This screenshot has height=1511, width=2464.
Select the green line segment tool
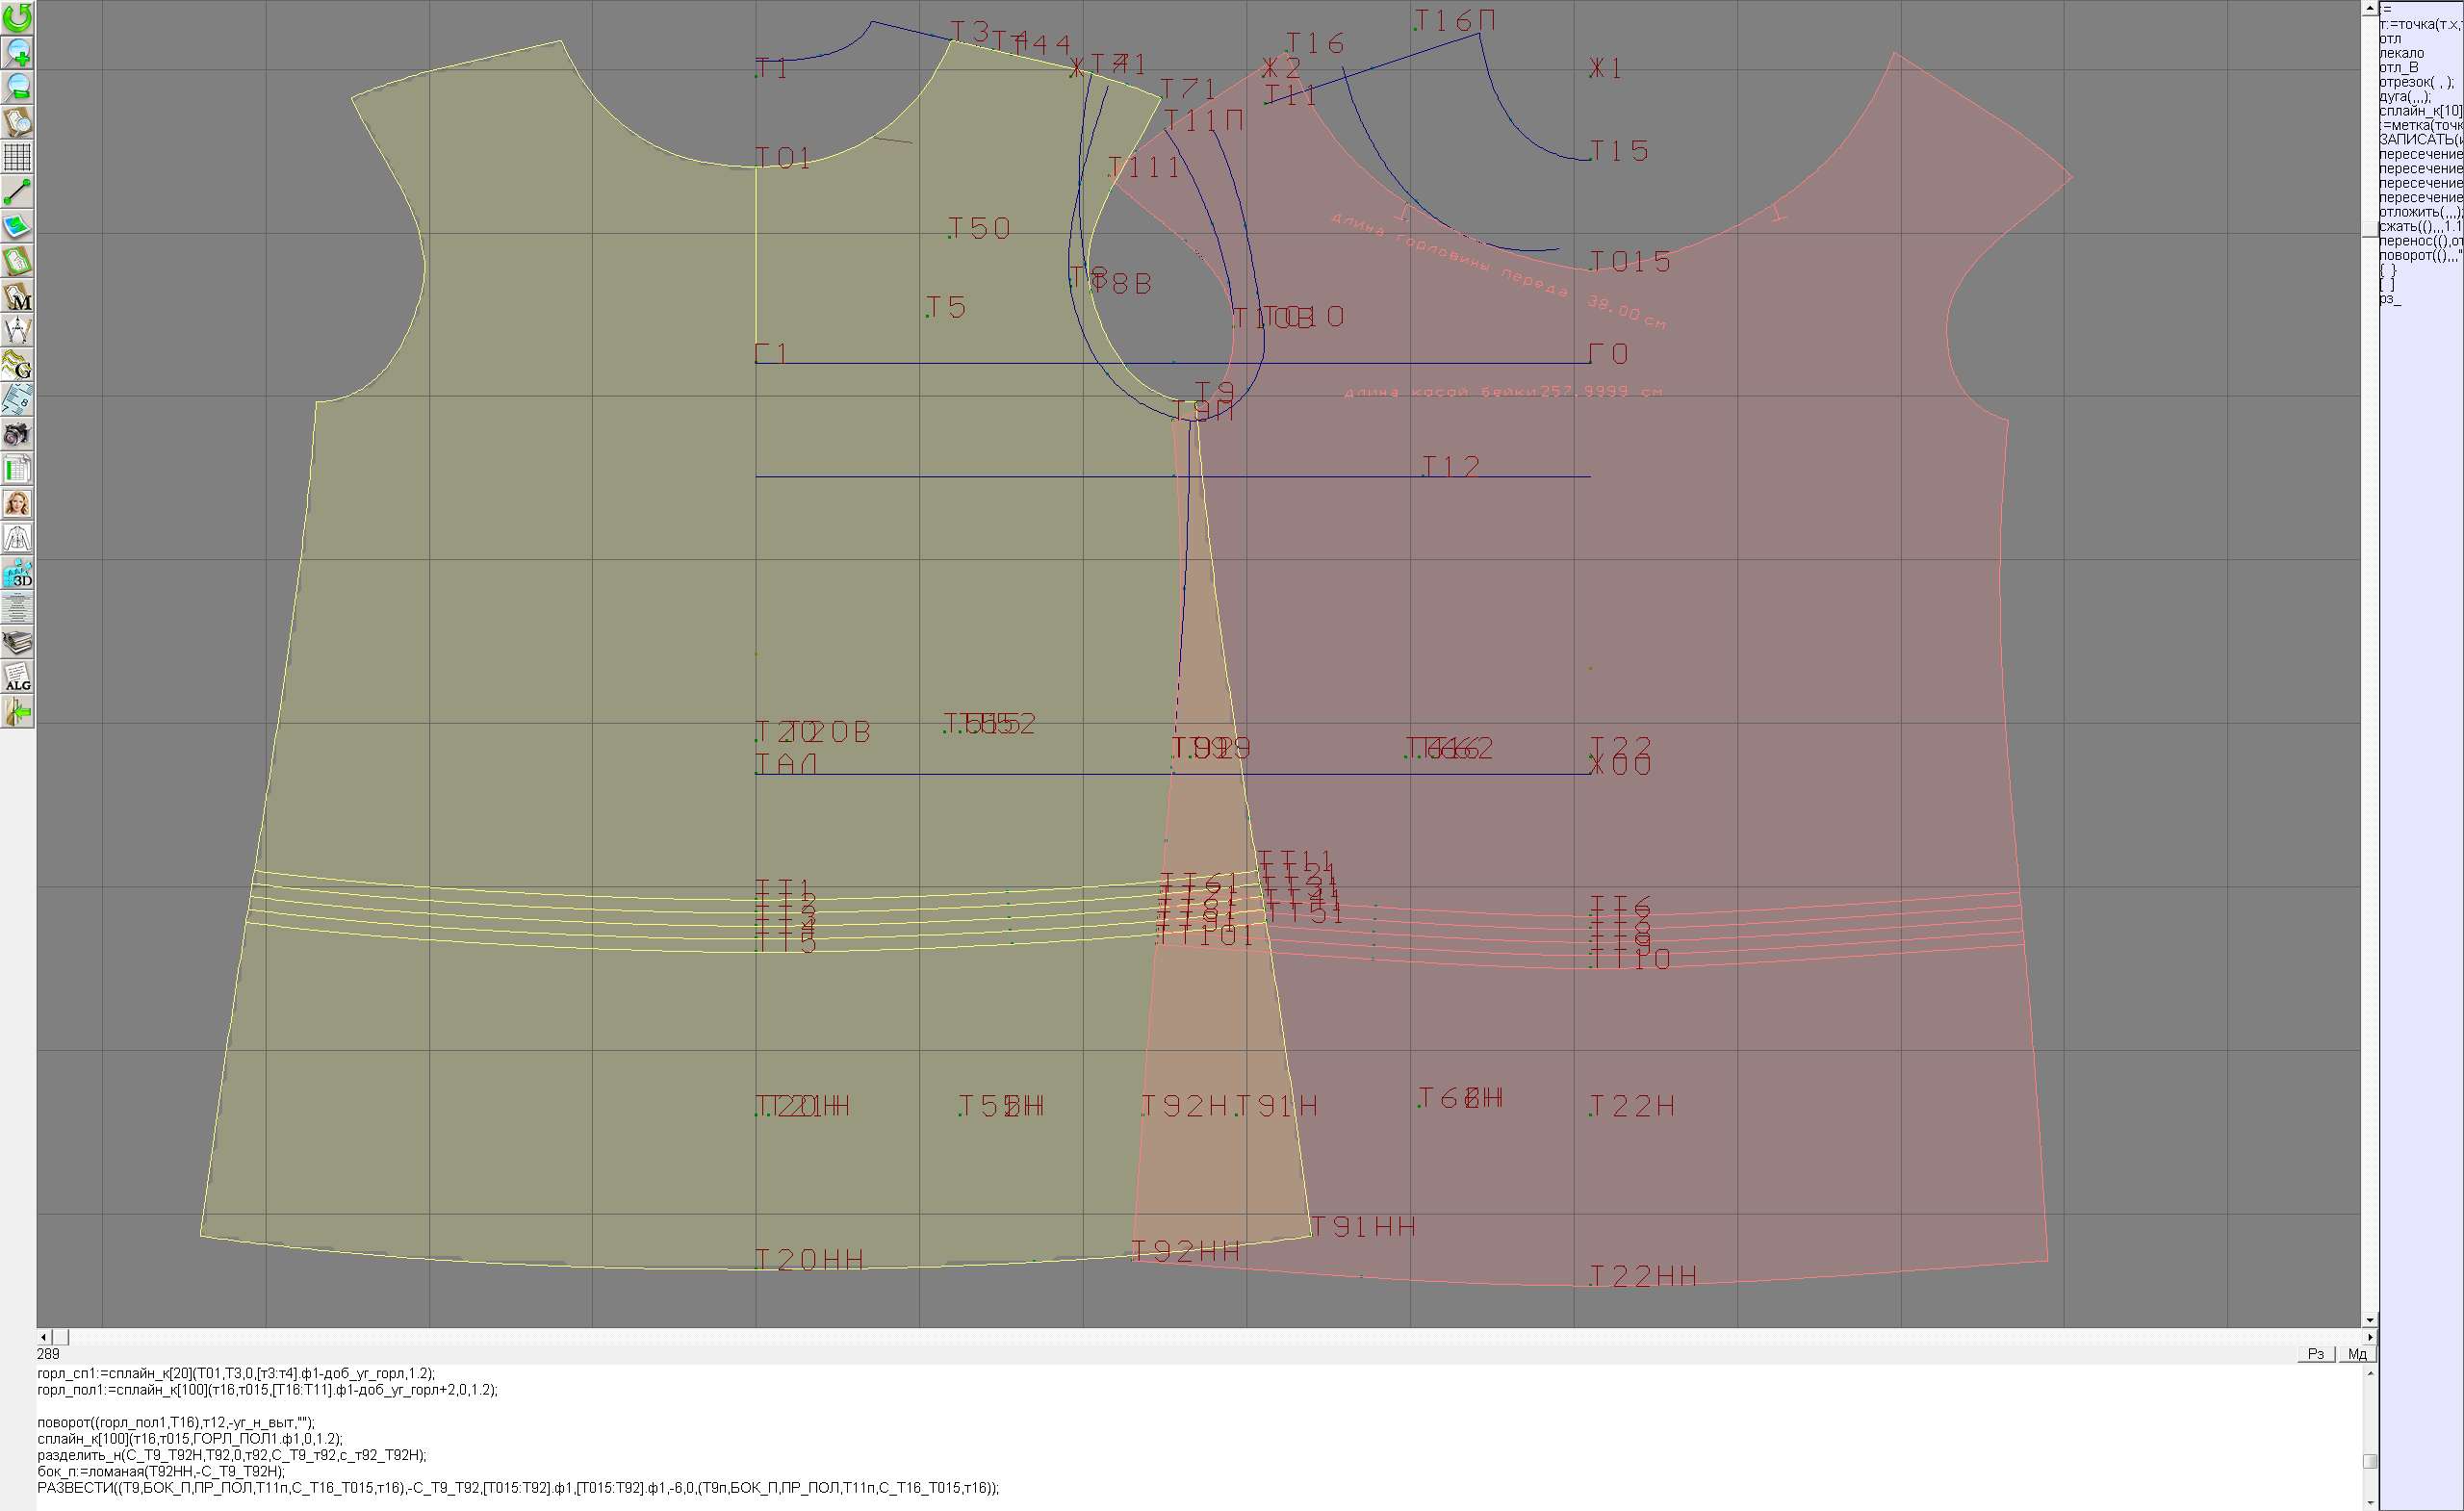click(x=17, y=191)
